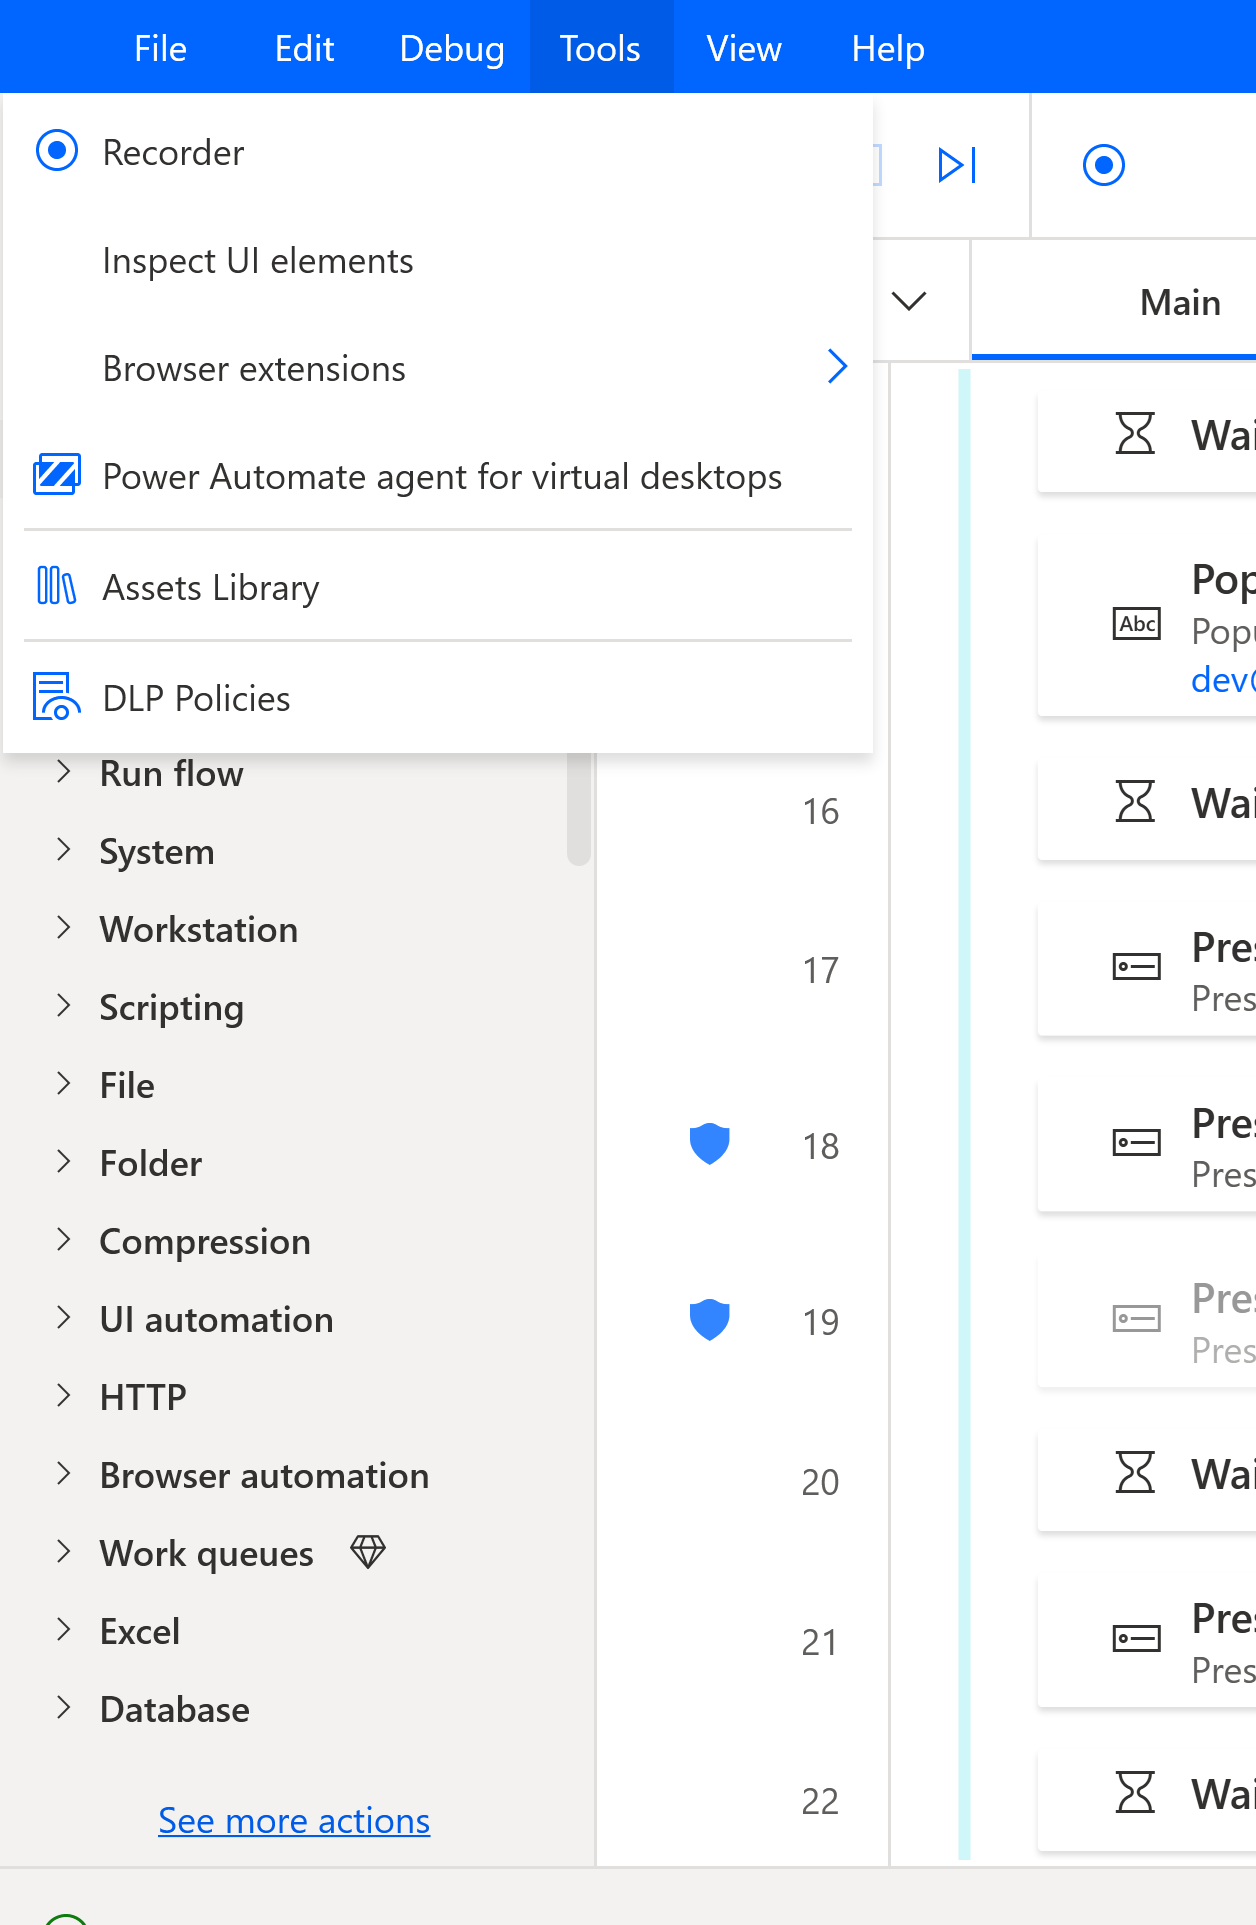This screenshot has height=1925, width=1256.
Task: Open the Edit menu
Action: (x=304, y=48)
